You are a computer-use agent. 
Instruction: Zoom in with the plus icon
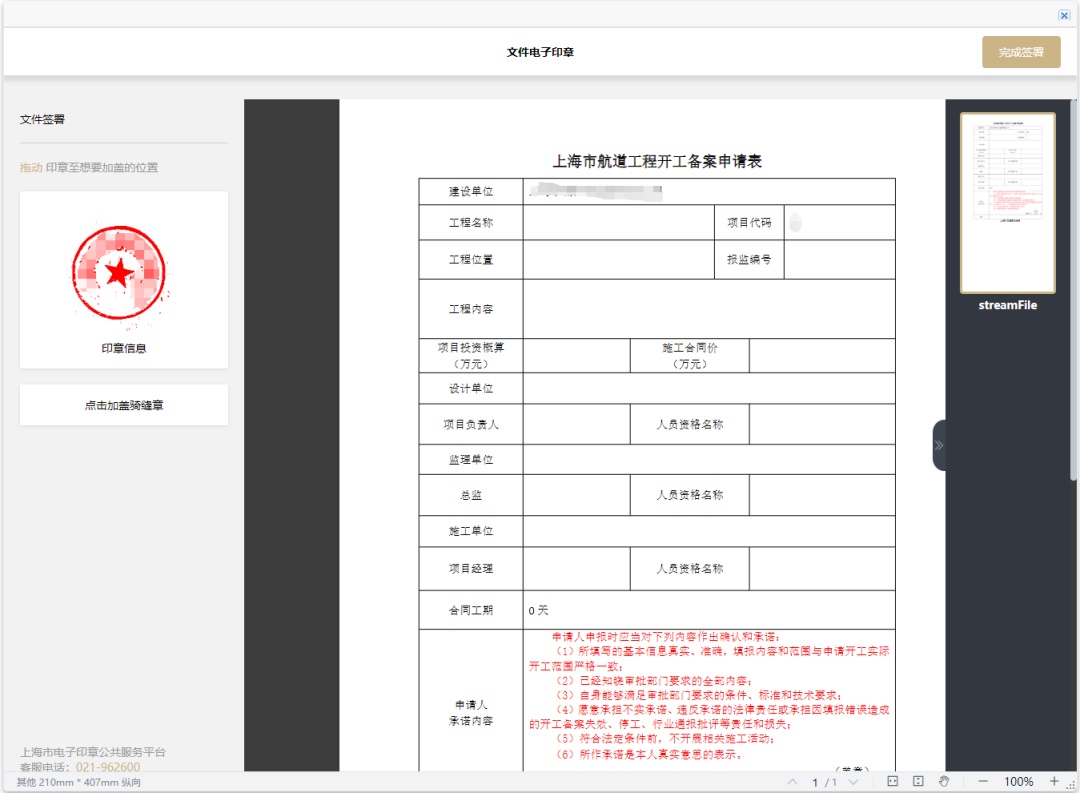(1054, 781)
